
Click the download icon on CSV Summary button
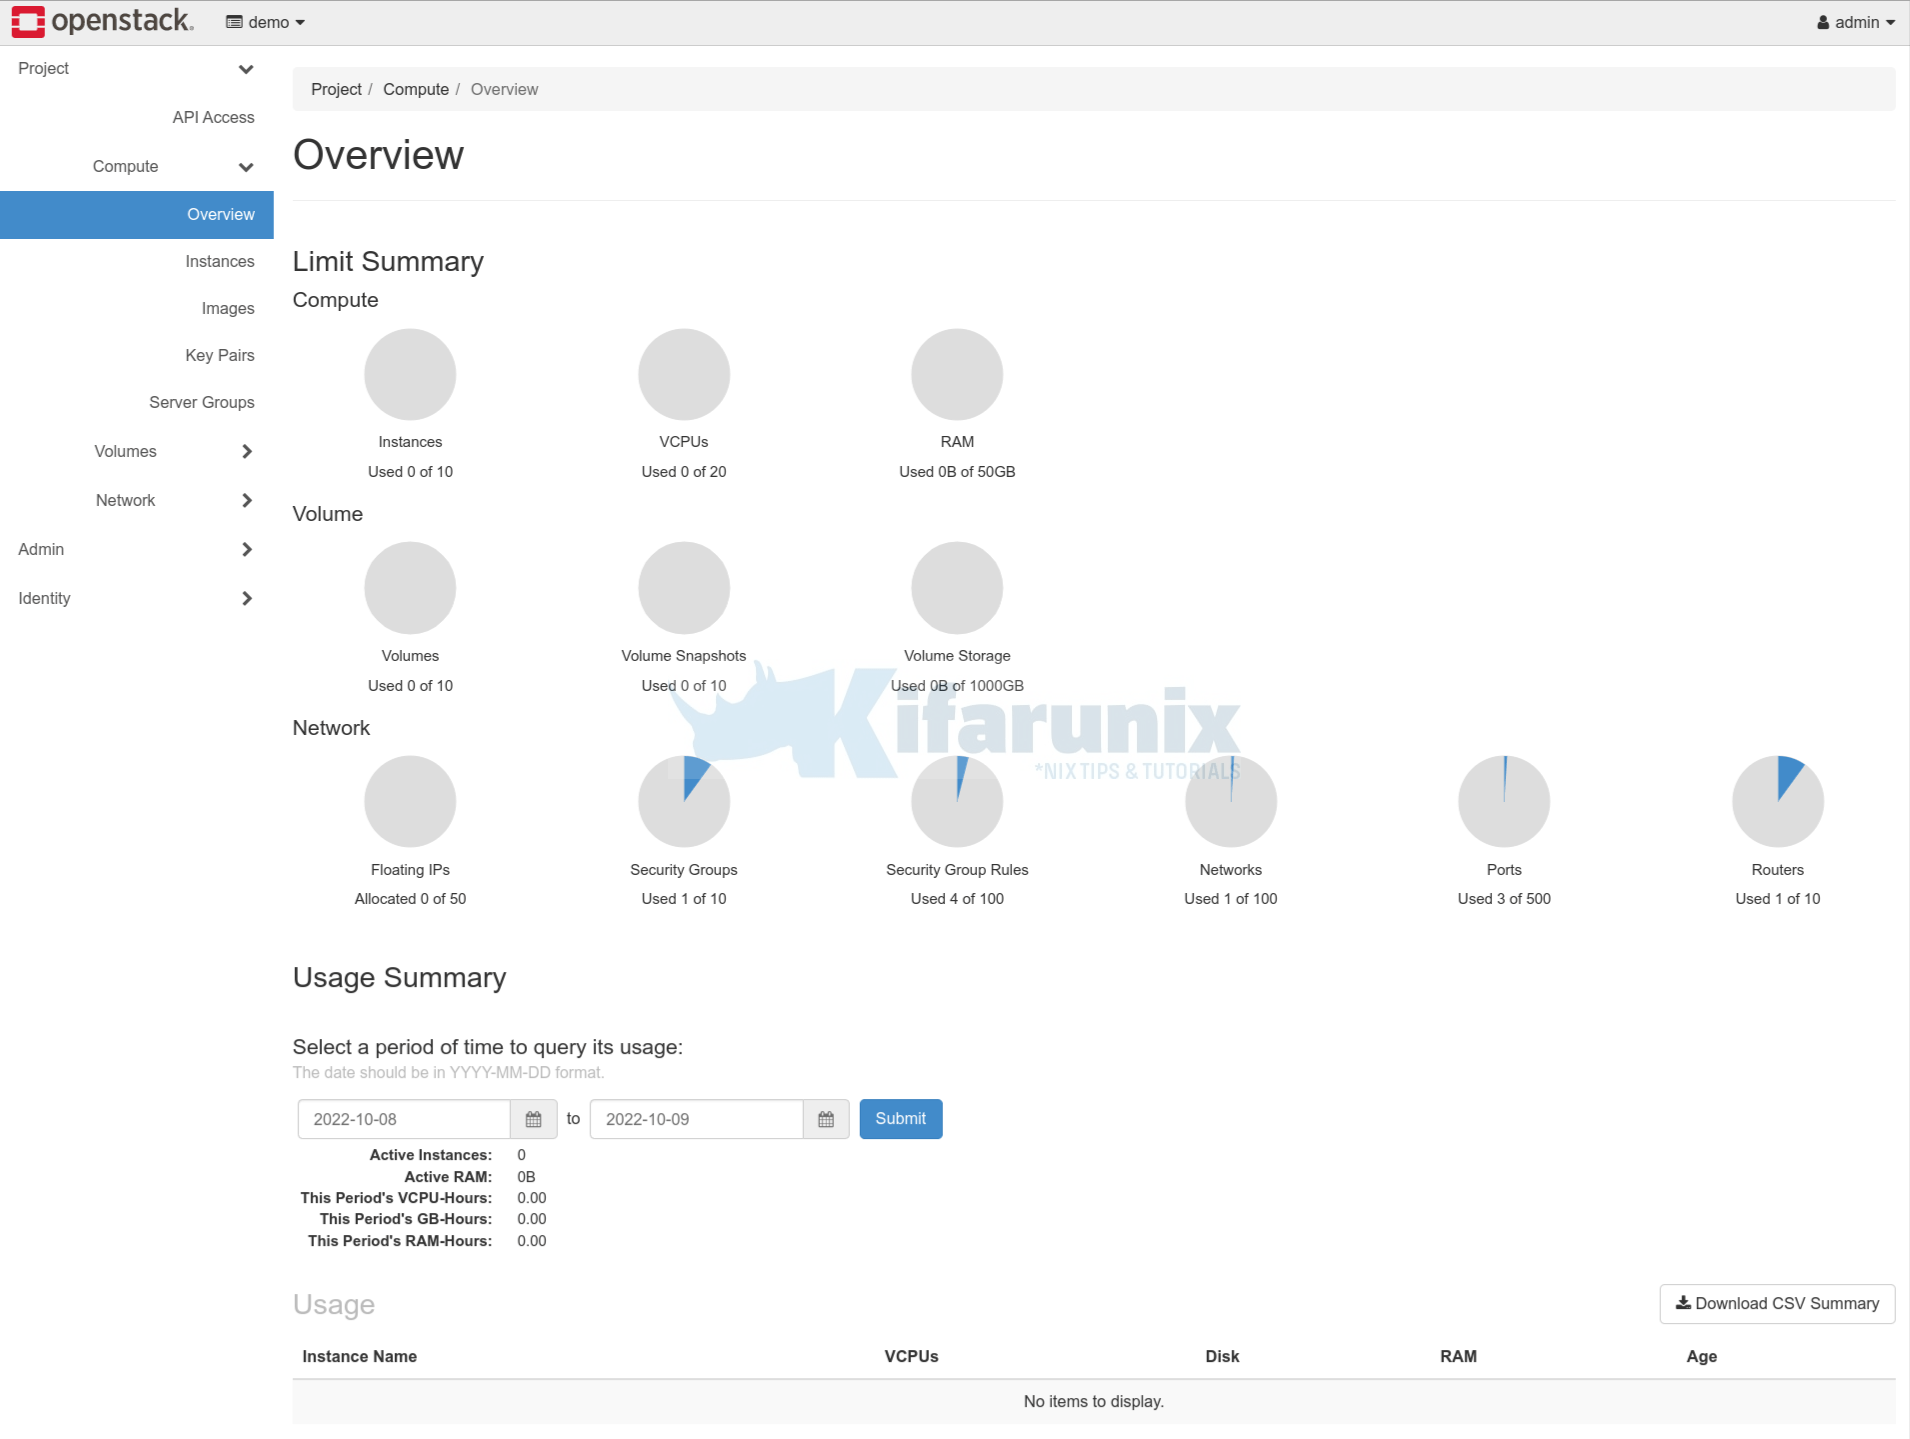(x=1683, y=1303)
